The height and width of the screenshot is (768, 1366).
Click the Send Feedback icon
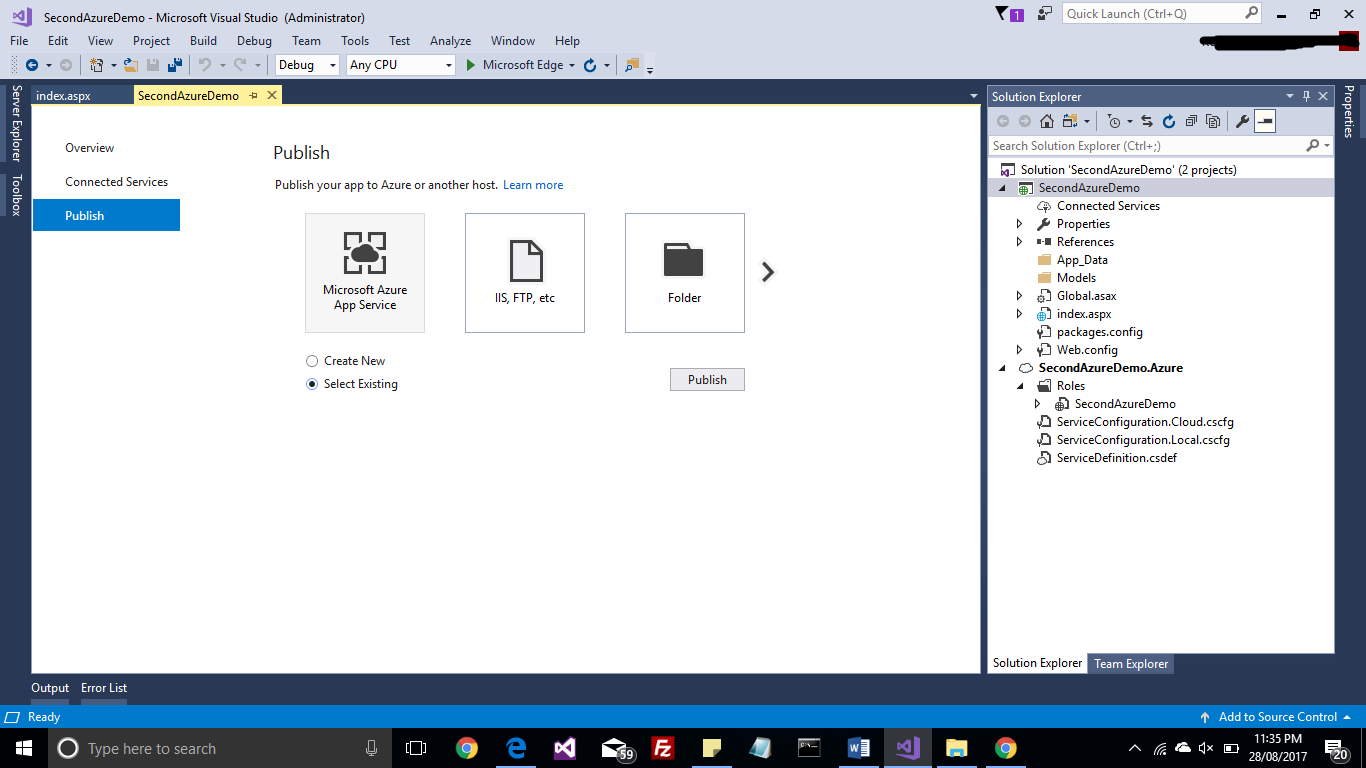click(1045, 14)
